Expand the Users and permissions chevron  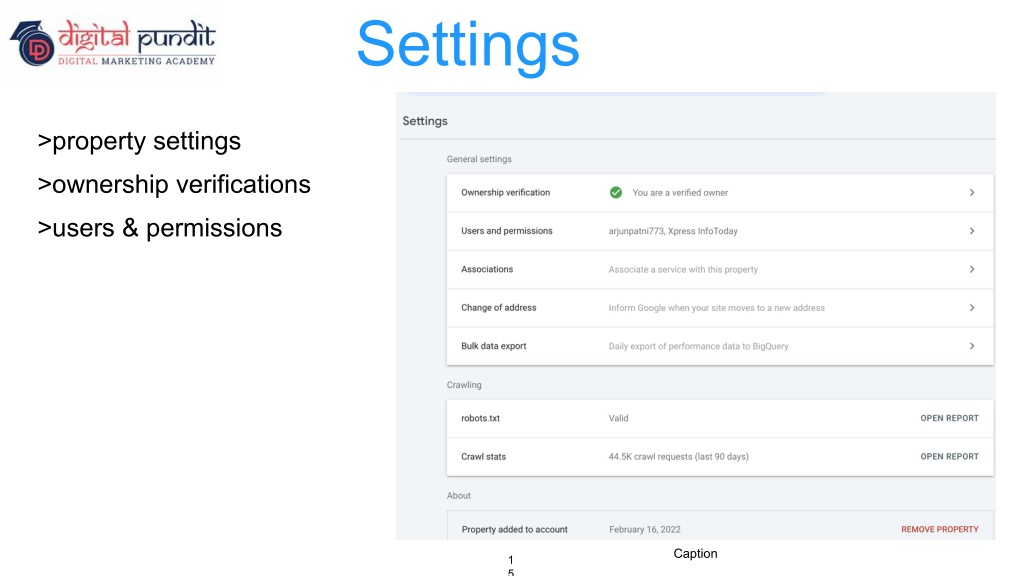[972, 231]
